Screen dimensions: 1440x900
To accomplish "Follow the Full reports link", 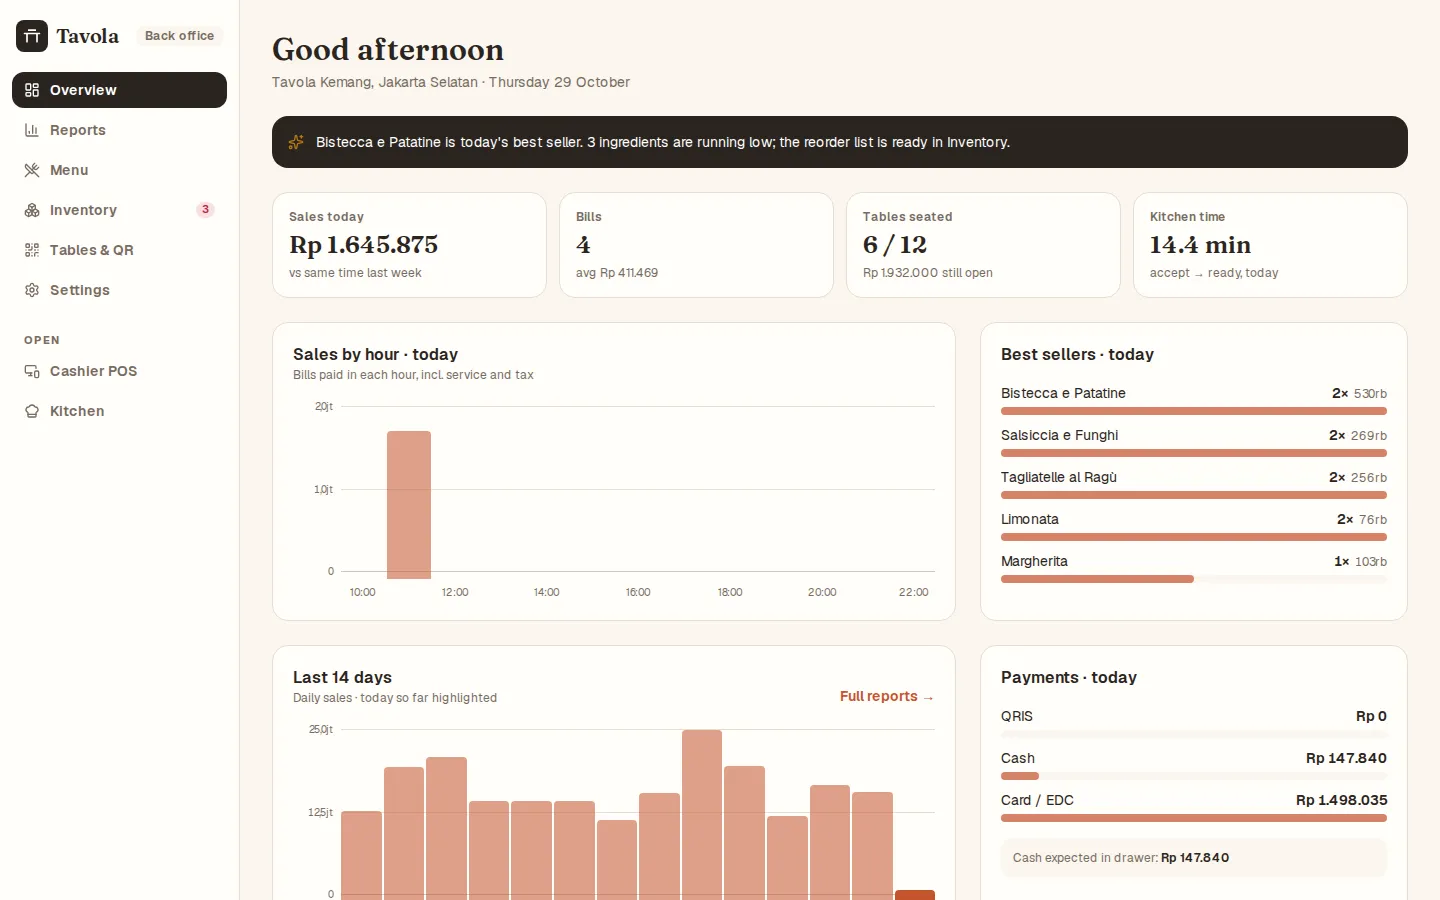I will pyautogui.click(x=886, y=696).
